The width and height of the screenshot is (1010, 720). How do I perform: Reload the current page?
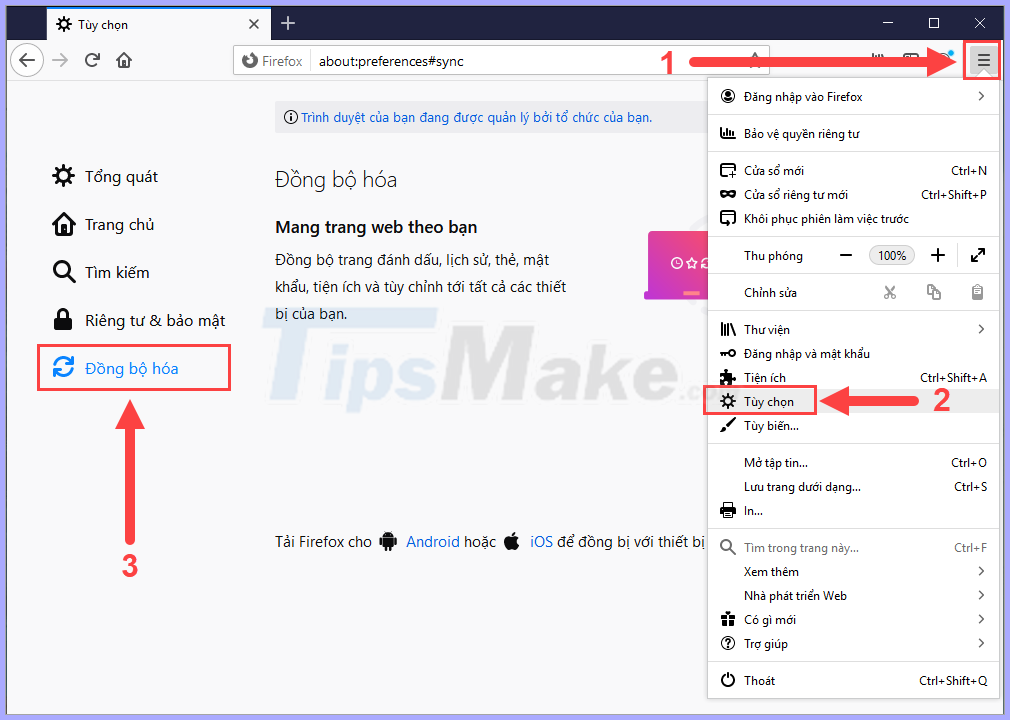click(x=93, y=61)
